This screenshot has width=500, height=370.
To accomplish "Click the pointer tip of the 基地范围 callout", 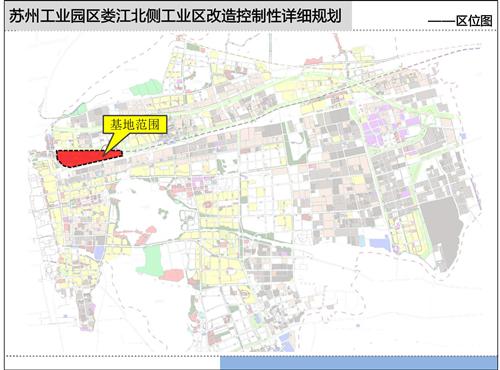I will coord(105,154).
